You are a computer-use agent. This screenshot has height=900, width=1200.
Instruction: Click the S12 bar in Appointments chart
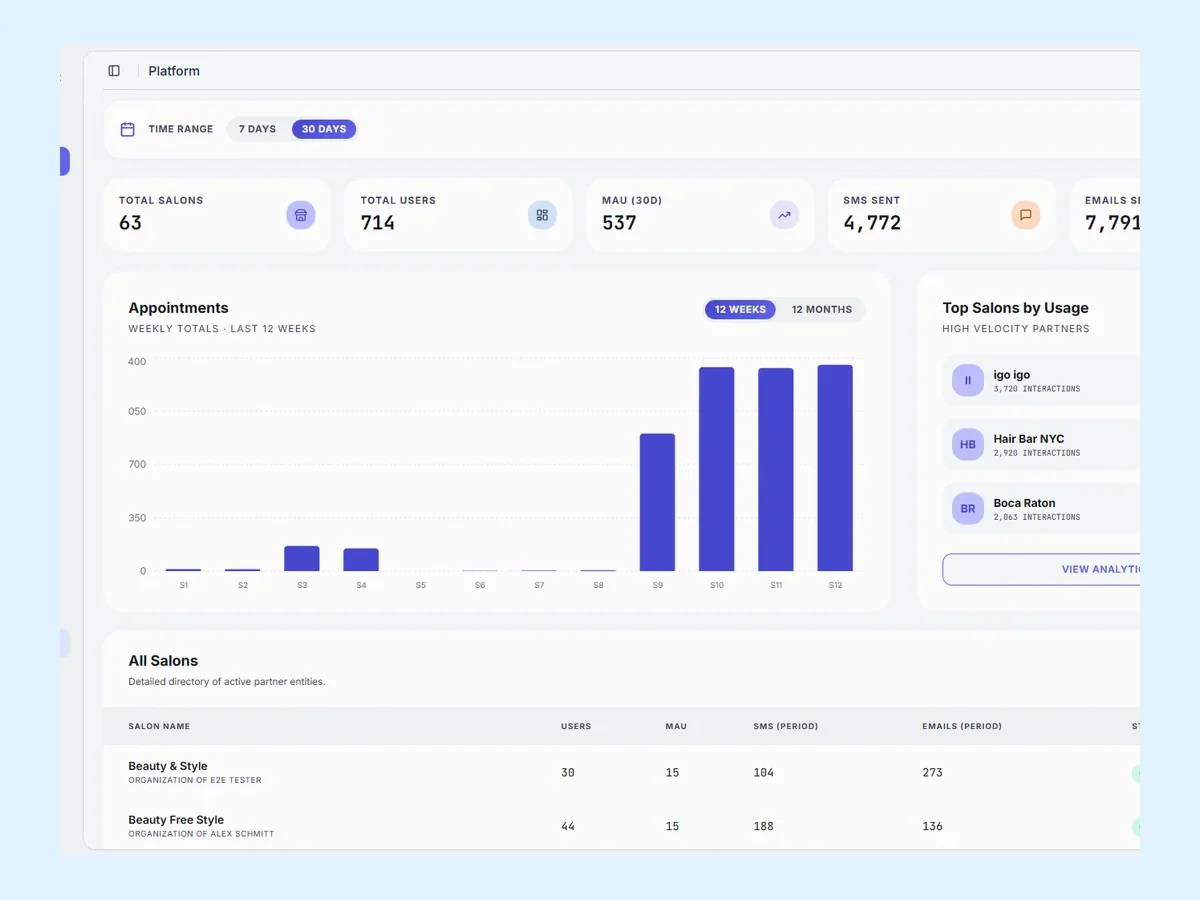tap(835, 468)
